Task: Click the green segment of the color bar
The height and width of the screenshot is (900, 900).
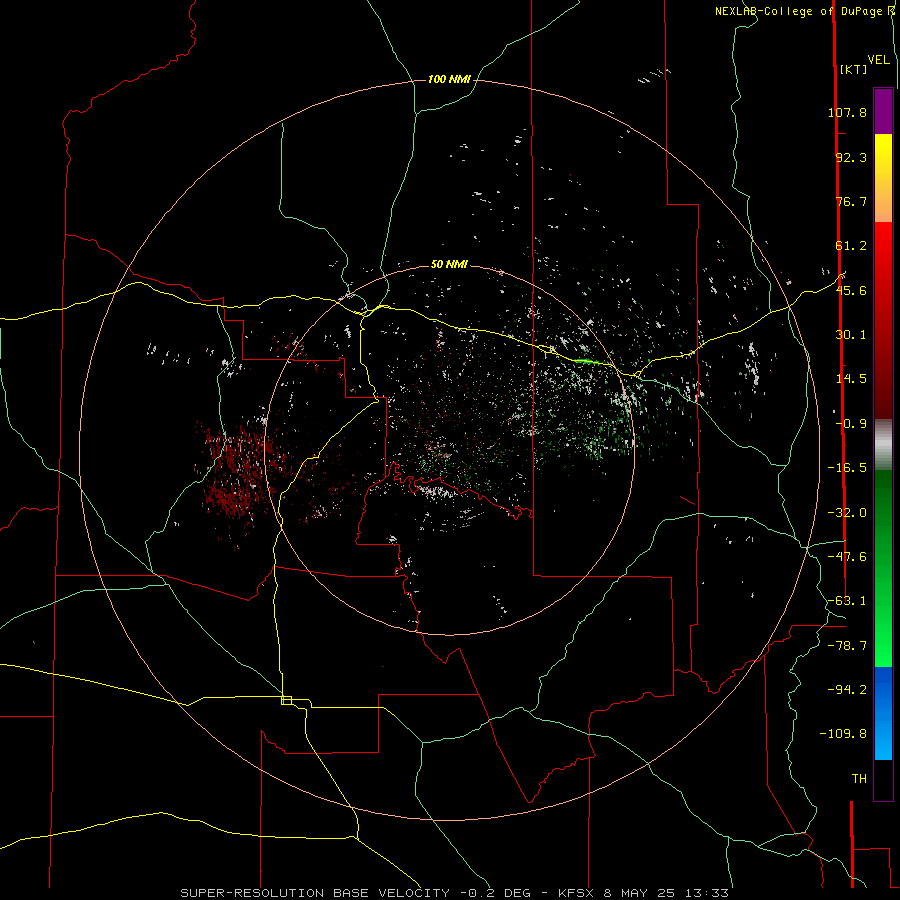Action: [883, 568]
